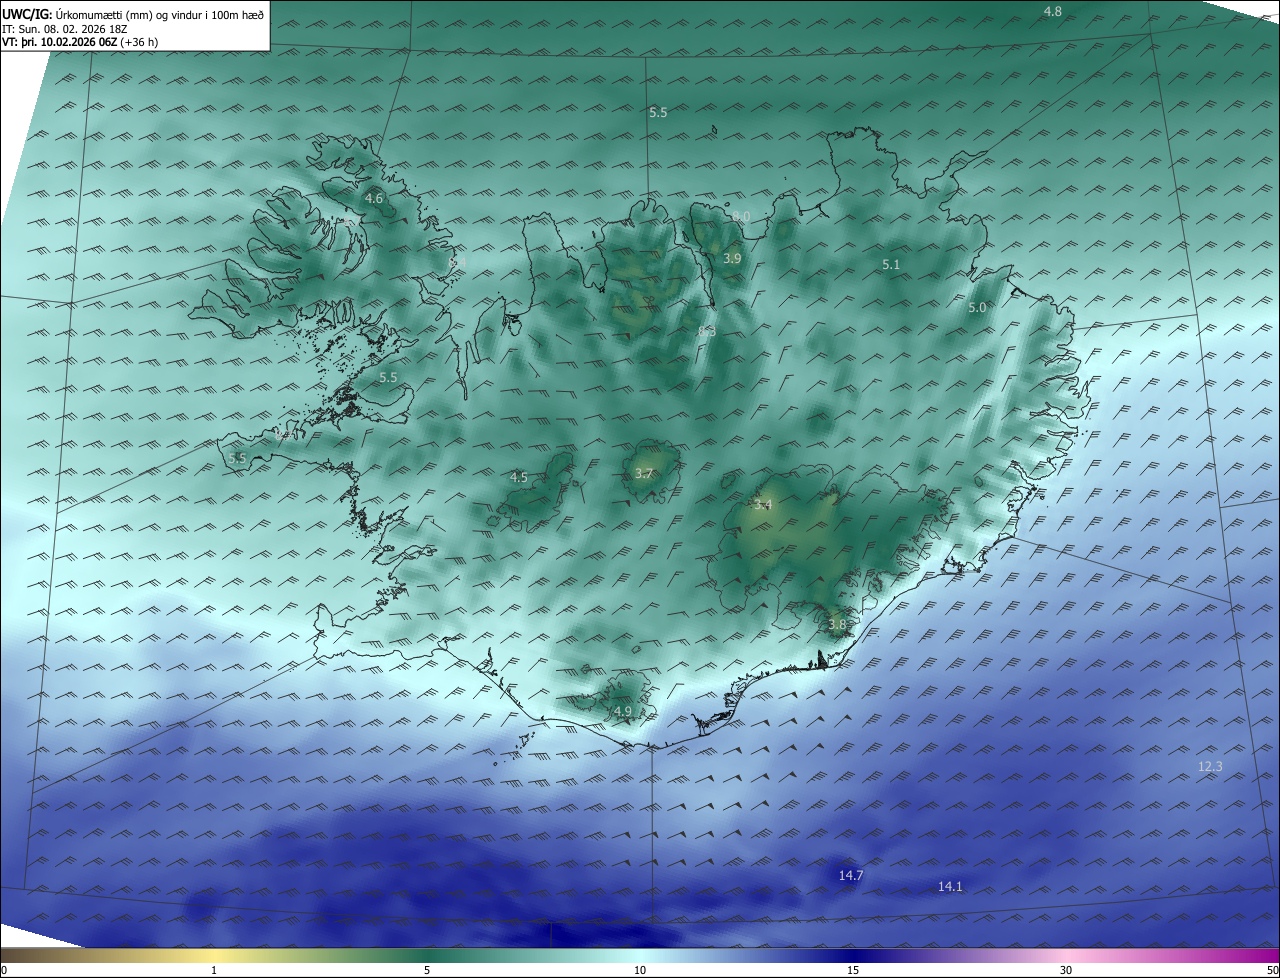Click the map title 'Úrkomumætti (mm) og vindur í 100m hæð'
Viewport: 1280px width, 978px height.
click(159, 13)
